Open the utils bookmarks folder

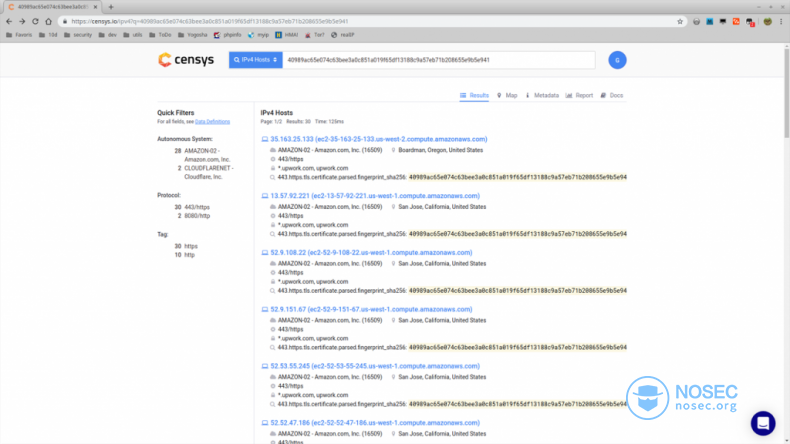click(133, 35)
